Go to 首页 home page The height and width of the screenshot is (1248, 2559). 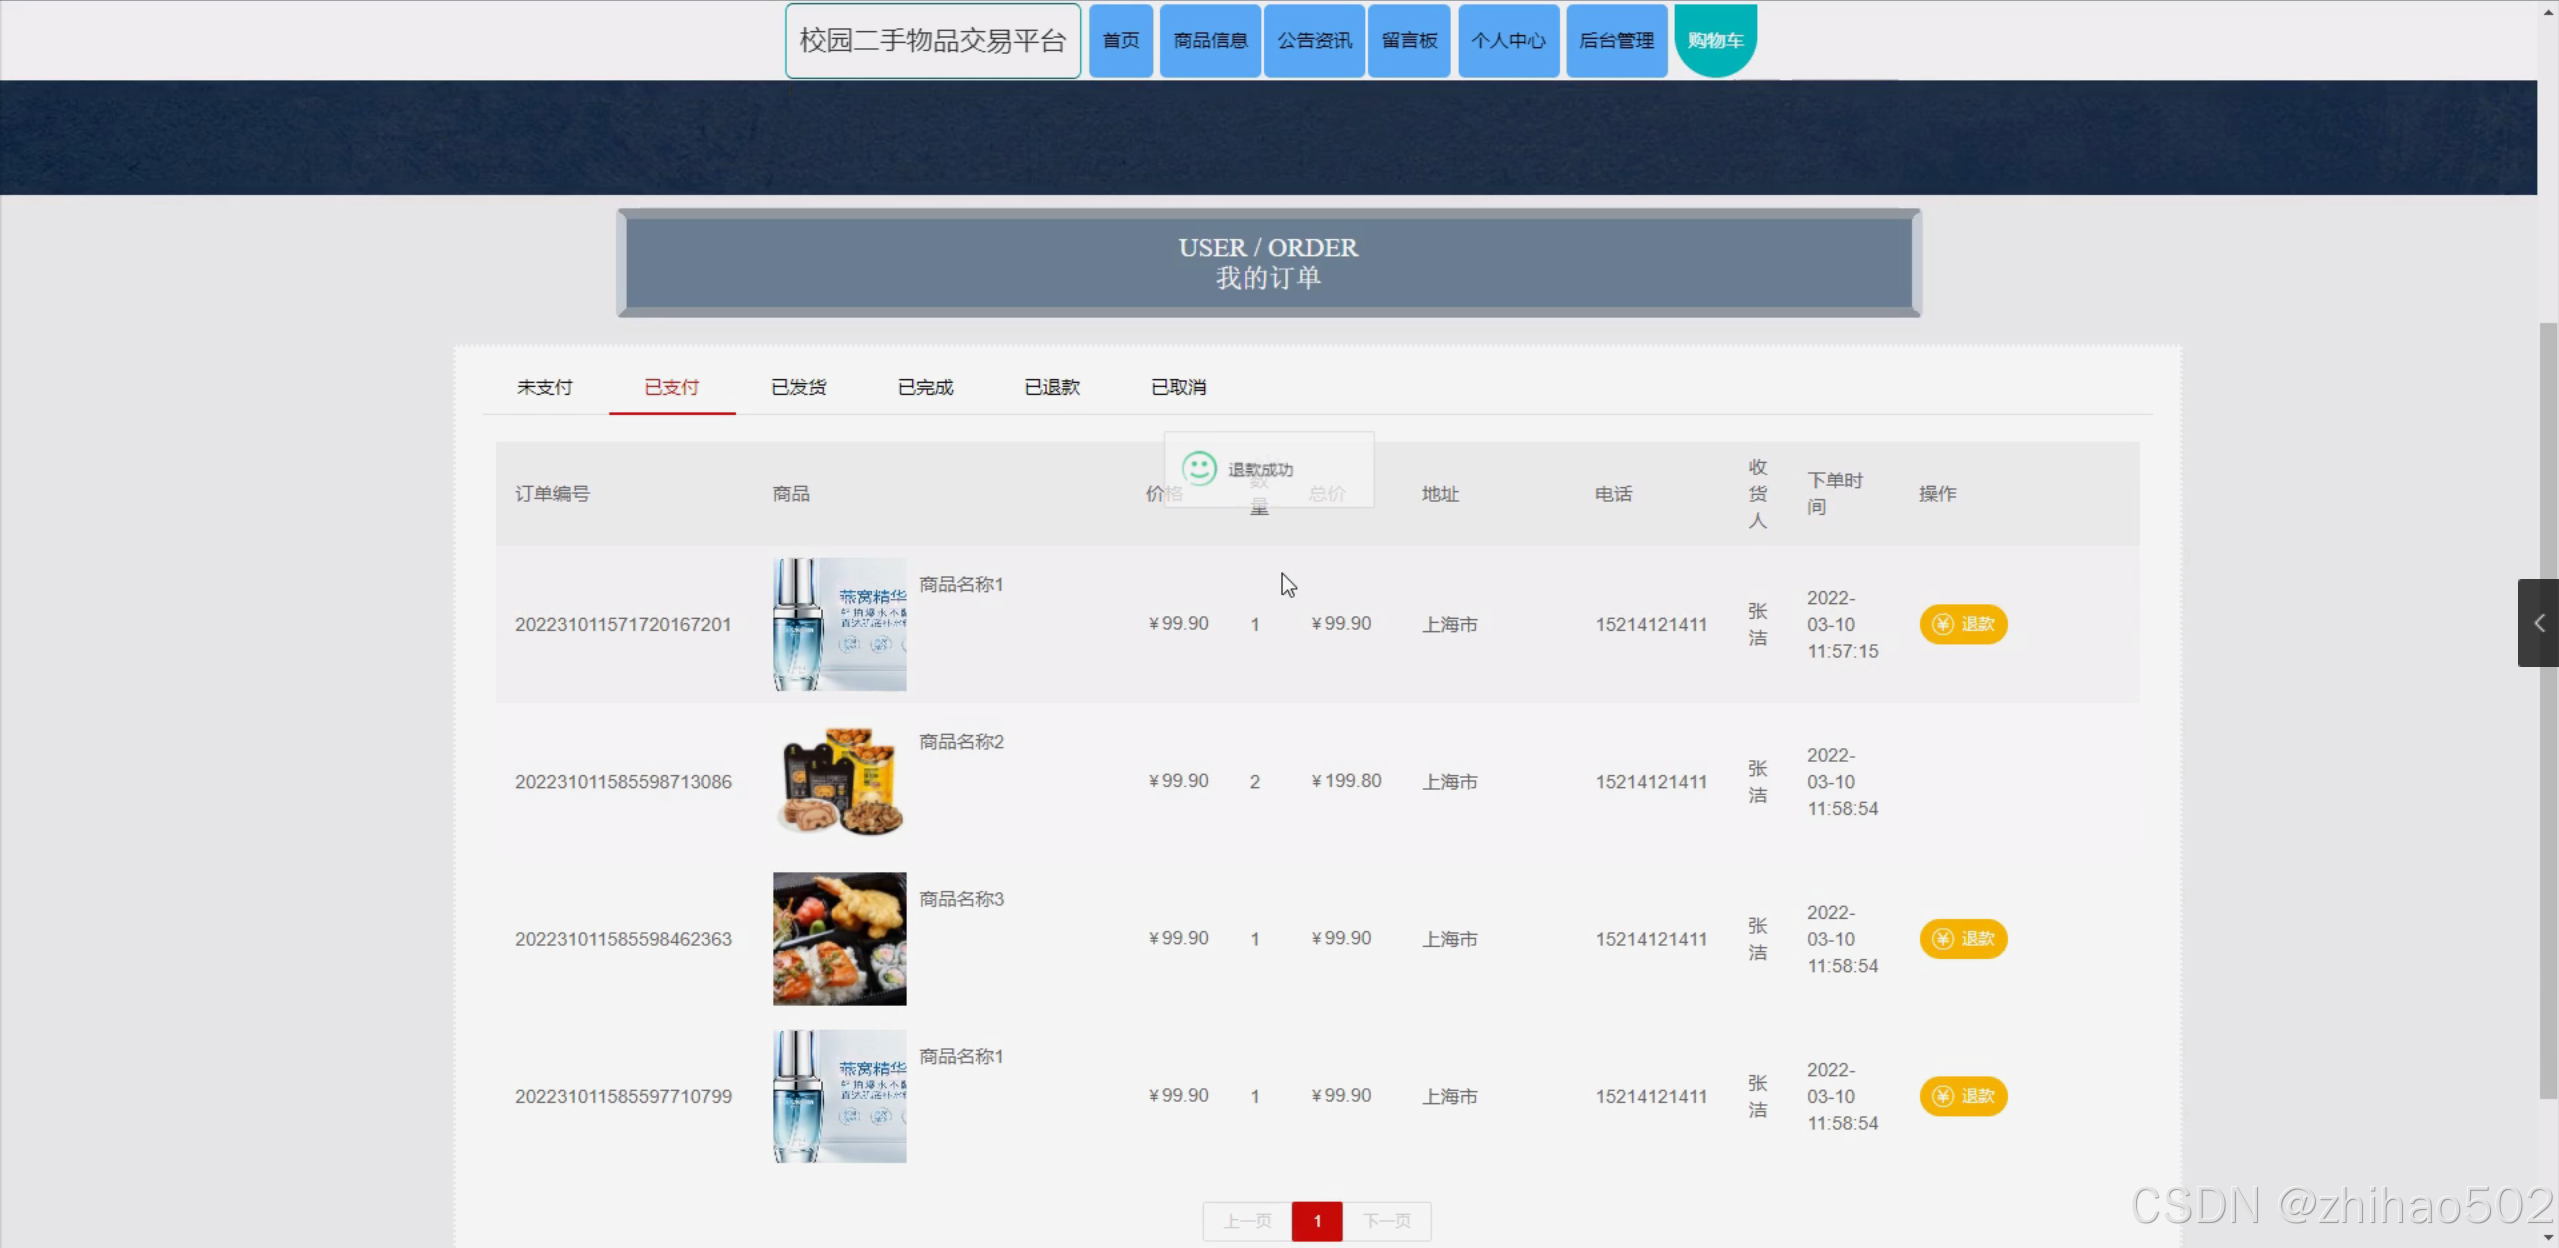pyautogui.click(x=1120, y=41)
